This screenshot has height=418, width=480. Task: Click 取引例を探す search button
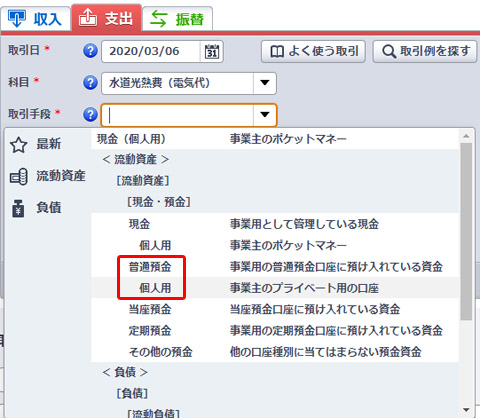tap(425, 51)
